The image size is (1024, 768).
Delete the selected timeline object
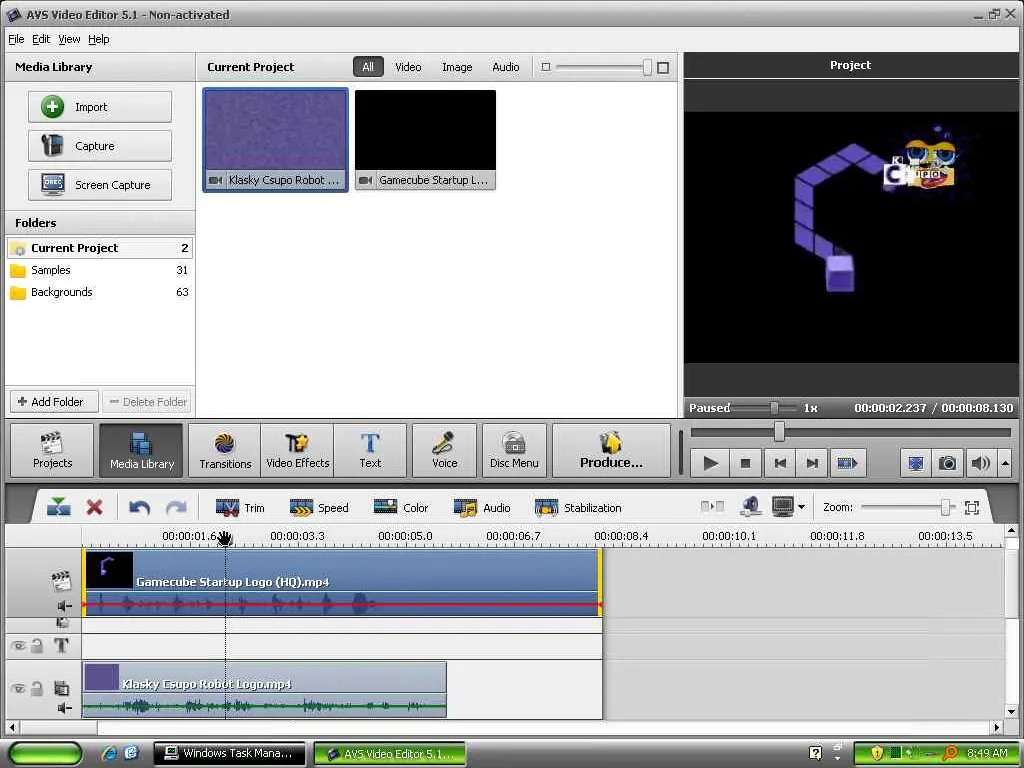95,507
